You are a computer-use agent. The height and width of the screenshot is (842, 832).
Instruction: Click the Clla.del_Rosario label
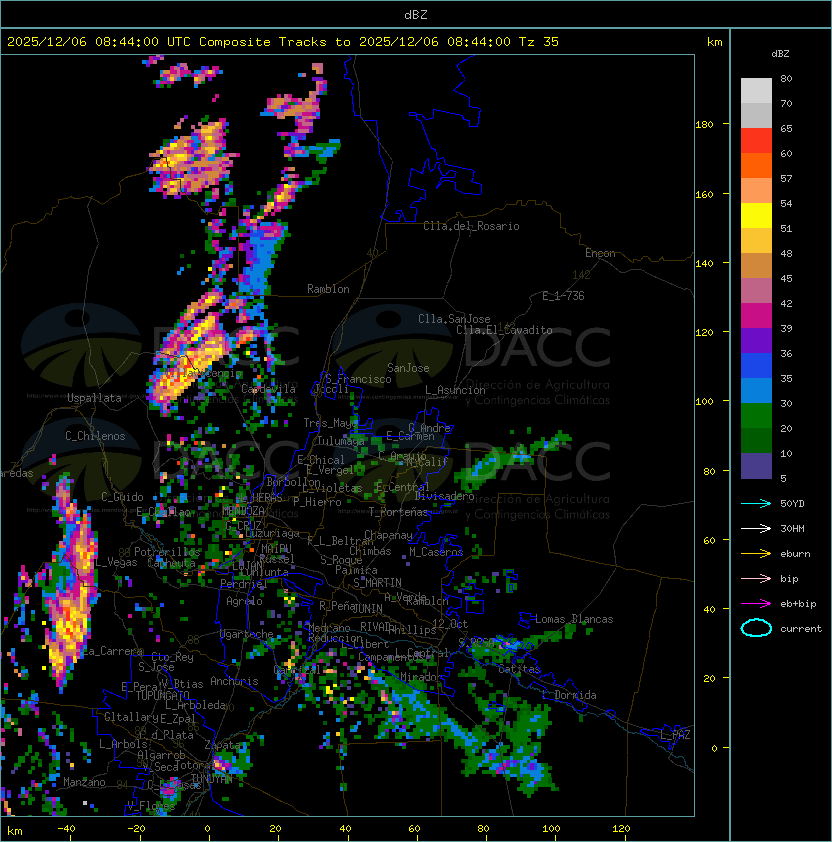tap(471, 226)
